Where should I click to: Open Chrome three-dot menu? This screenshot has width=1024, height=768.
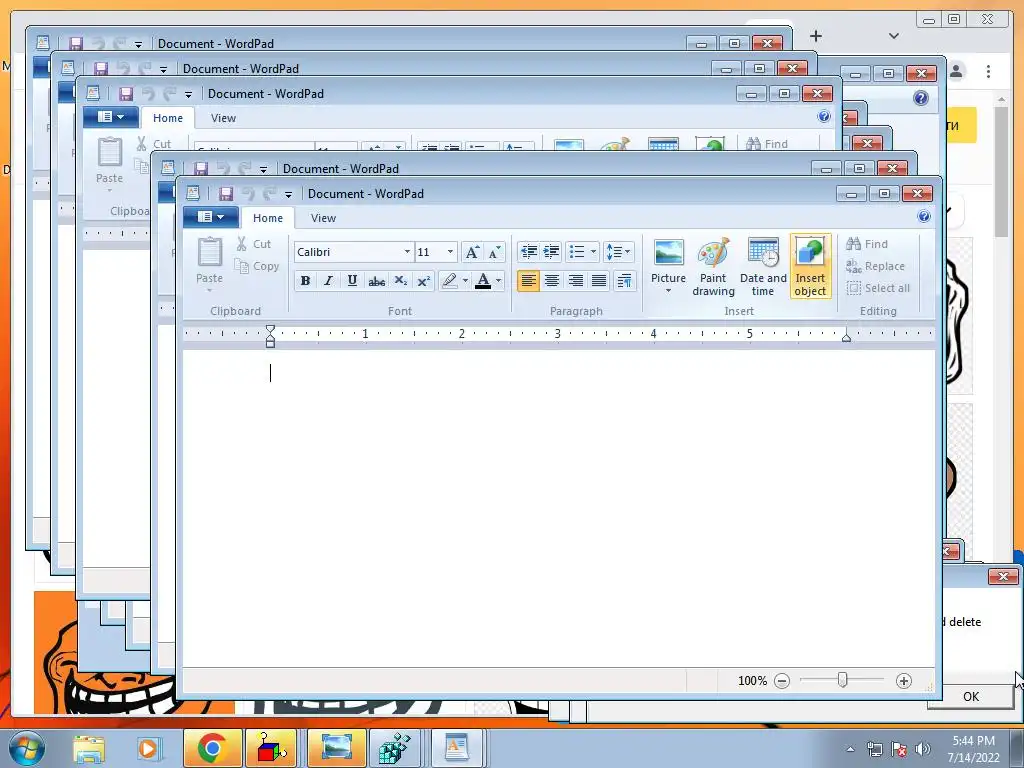988,71
